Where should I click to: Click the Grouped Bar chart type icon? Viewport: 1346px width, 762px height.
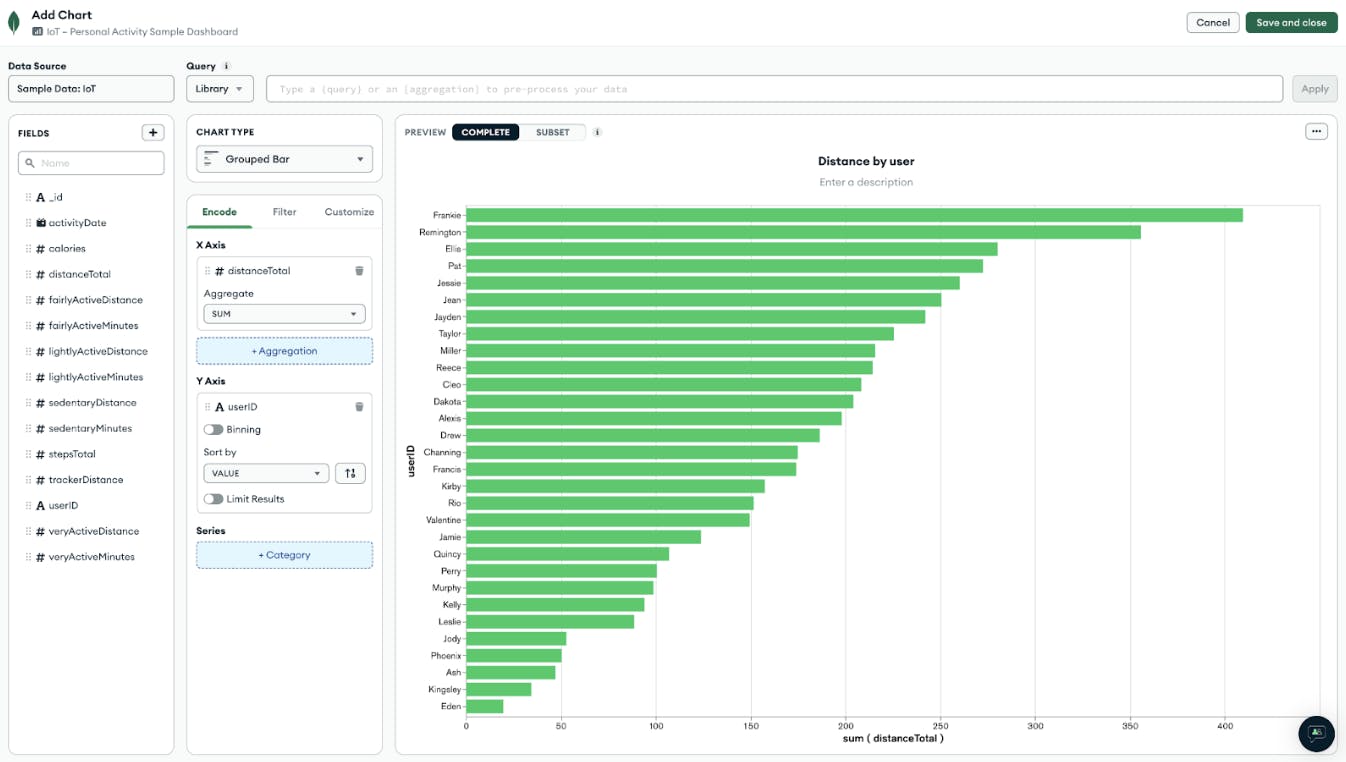tap(211, 159)
